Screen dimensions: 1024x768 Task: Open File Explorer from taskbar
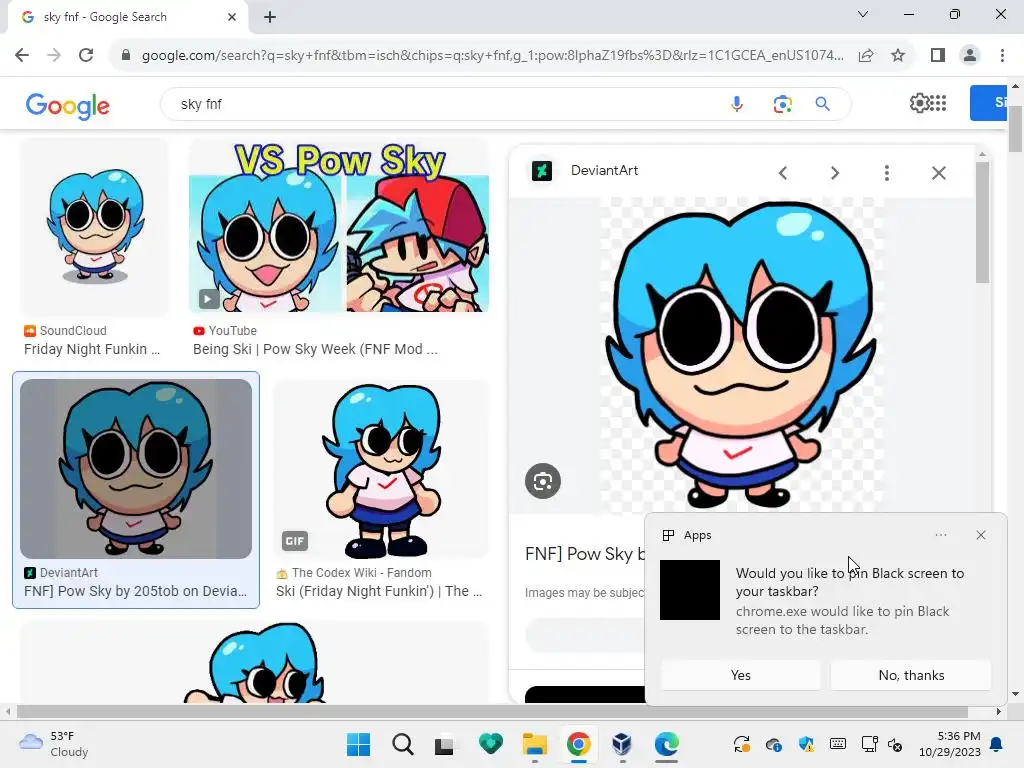click(x=534, y=744)
